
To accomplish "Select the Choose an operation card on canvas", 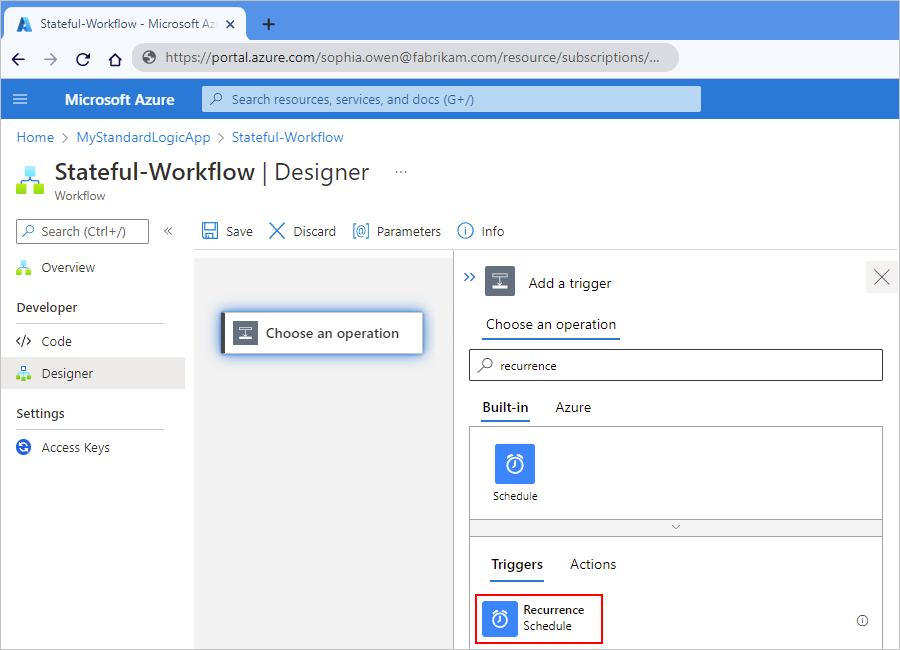I will (322, 333).
